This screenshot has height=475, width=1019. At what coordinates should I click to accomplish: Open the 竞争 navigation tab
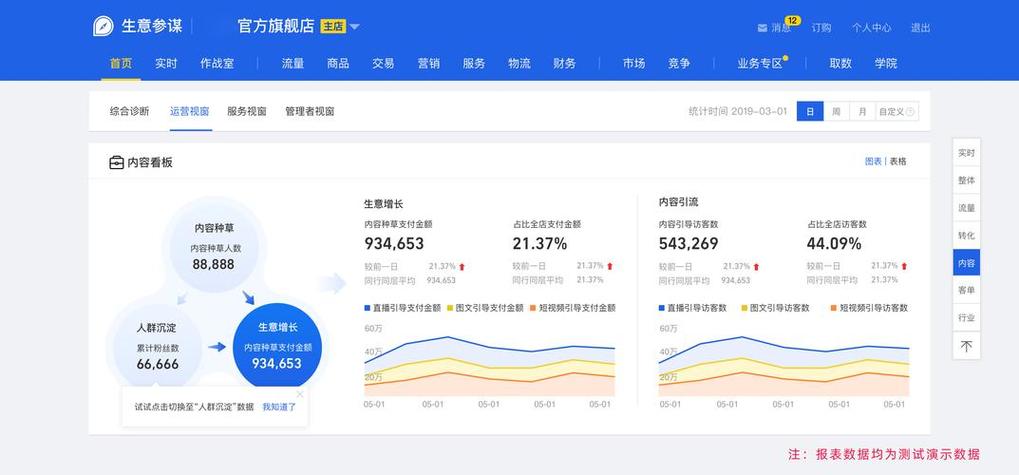click(679, 64)
